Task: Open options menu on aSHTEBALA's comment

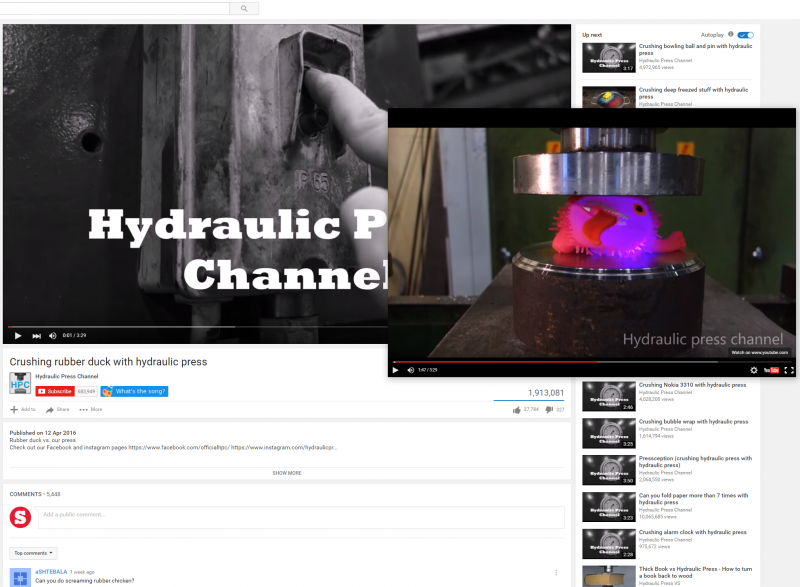Action: (556, 572)
